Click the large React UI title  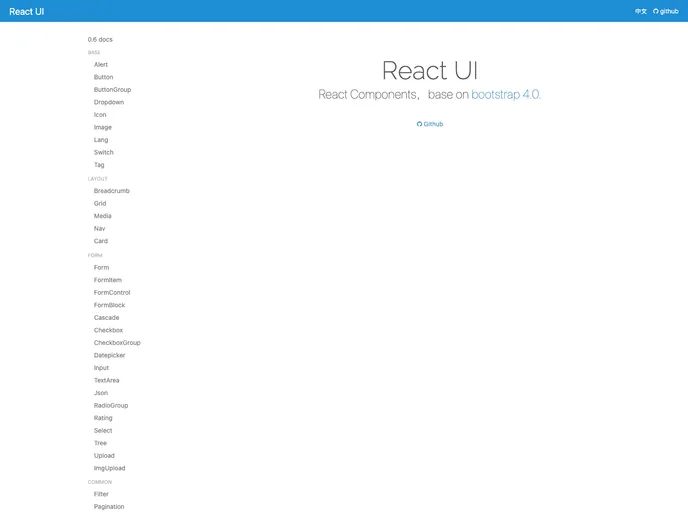430,70
